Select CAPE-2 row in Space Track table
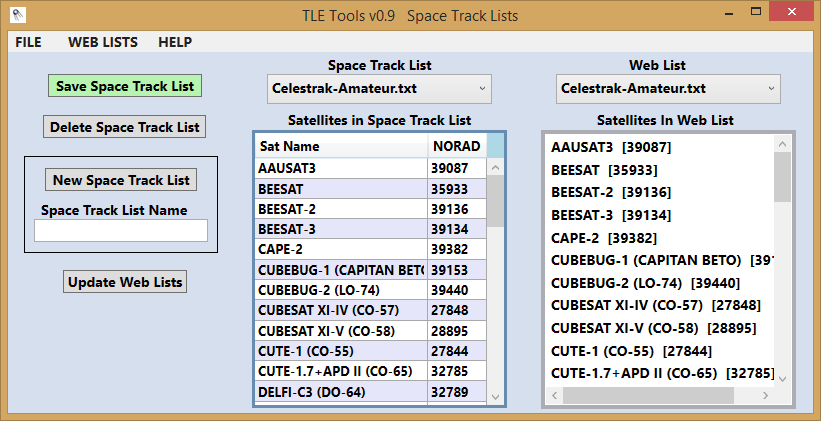The image size is (821, 421). [371, 249]
